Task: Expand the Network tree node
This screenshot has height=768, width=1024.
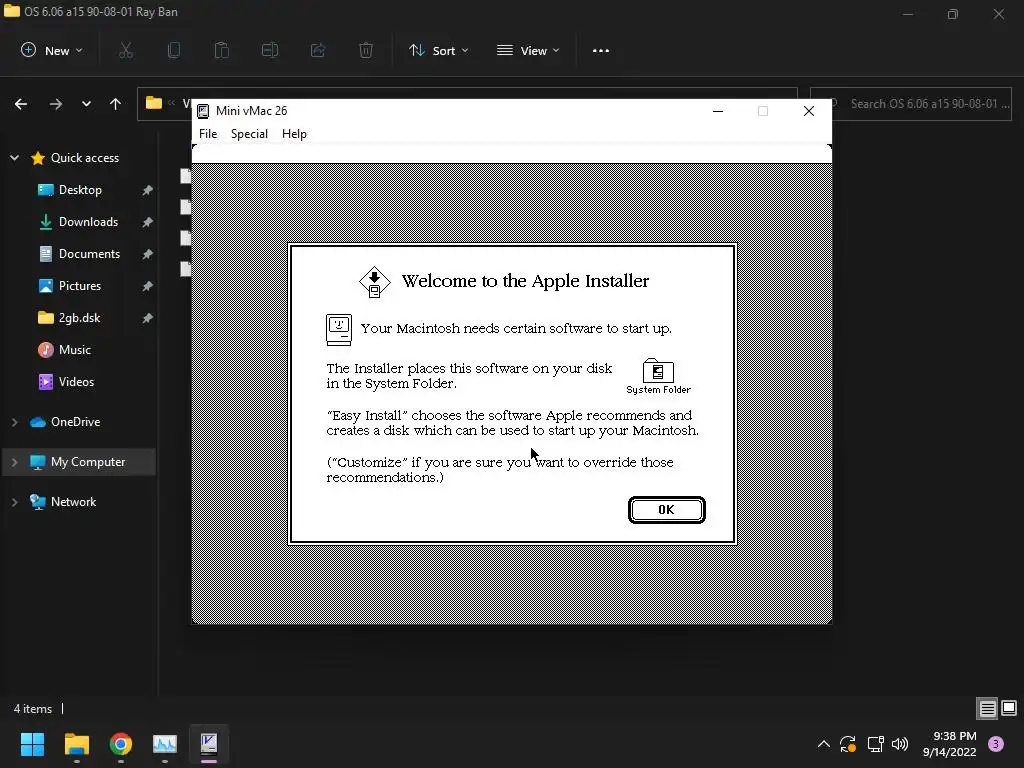Action: coord(14,502)
